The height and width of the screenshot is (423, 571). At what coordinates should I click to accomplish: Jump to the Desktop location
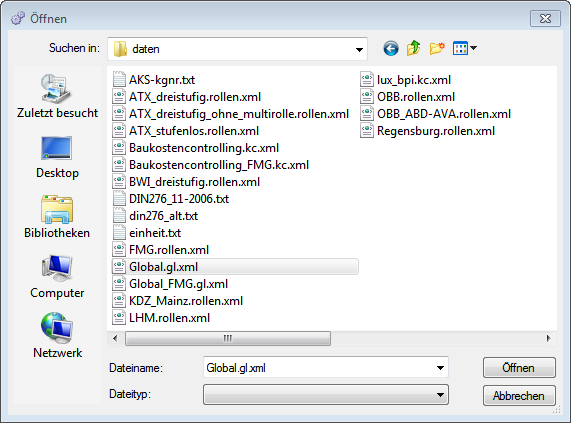coord(57,157)
